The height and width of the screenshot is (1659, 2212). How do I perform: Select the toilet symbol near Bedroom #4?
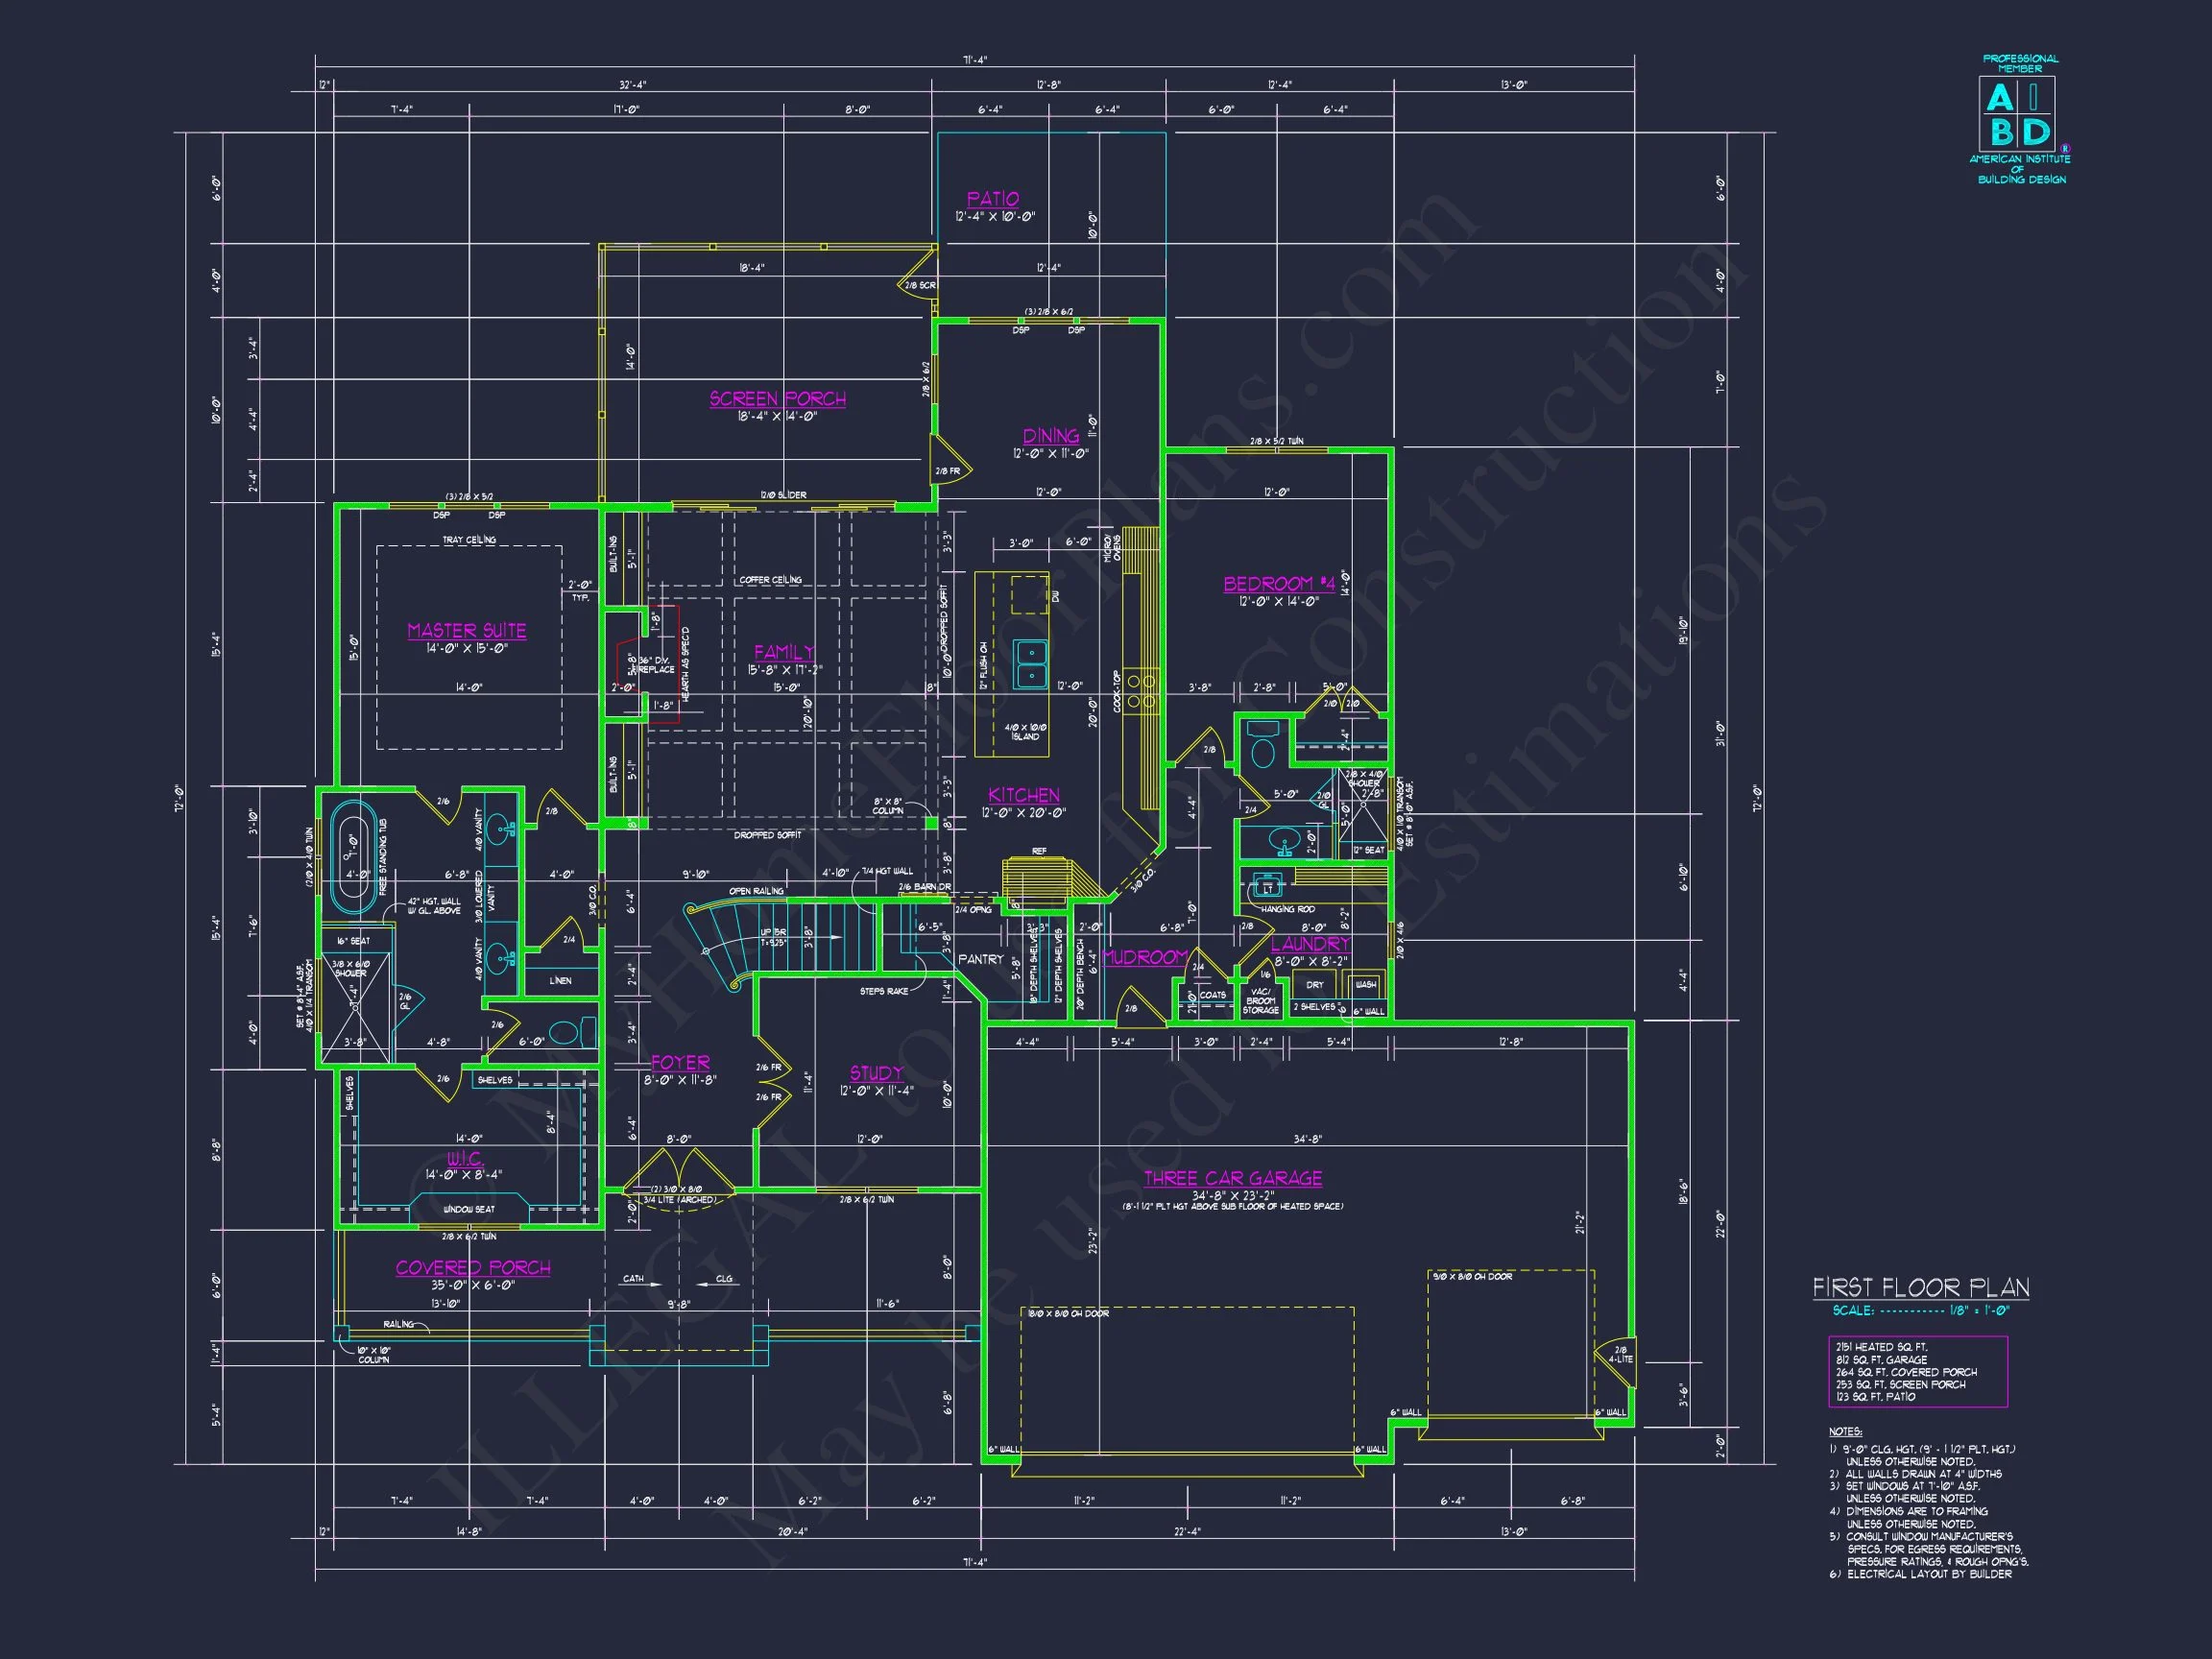(1263, 743)
